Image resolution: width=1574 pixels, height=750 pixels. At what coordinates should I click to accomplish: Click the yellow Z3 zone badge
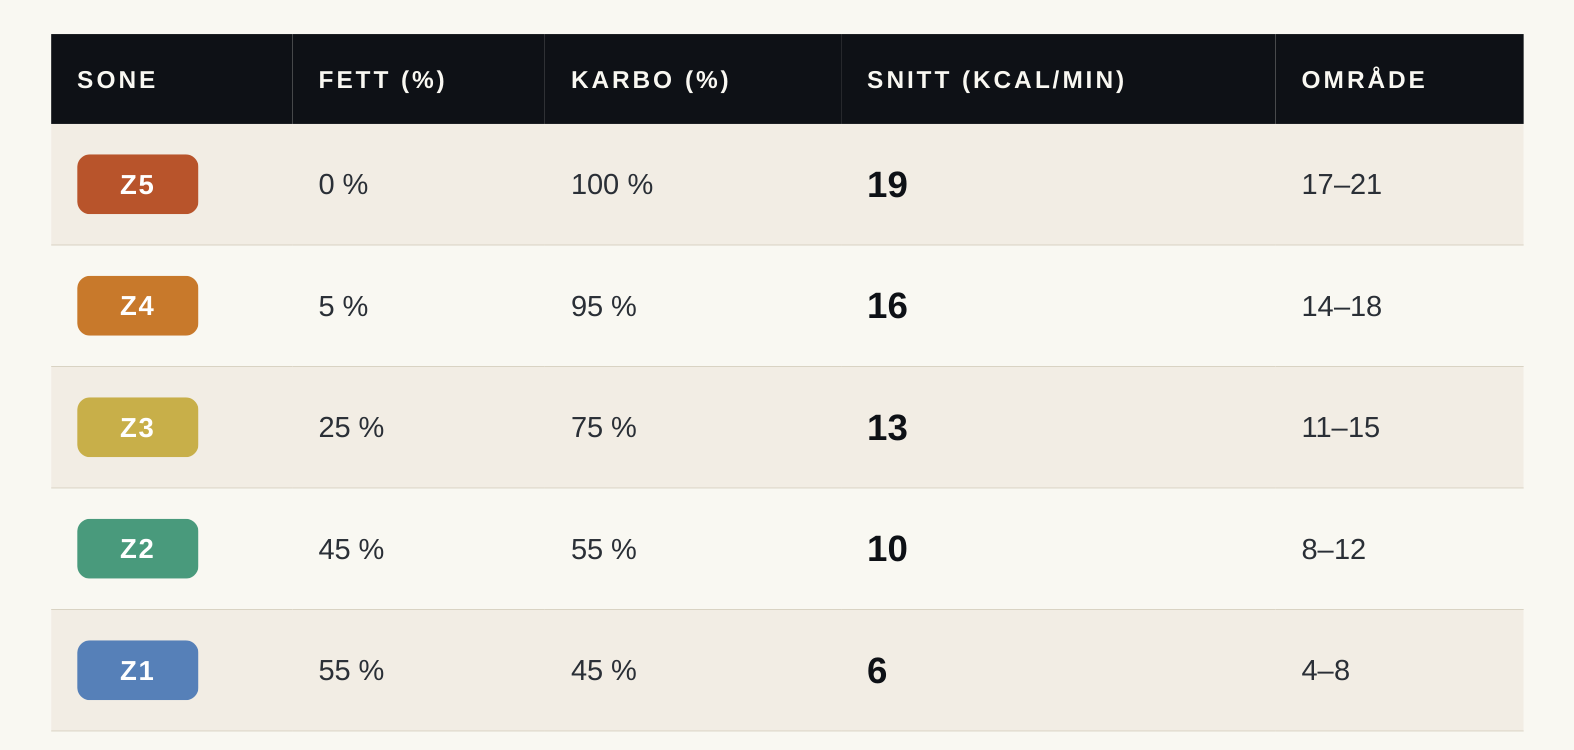click(x=137, y=427)
